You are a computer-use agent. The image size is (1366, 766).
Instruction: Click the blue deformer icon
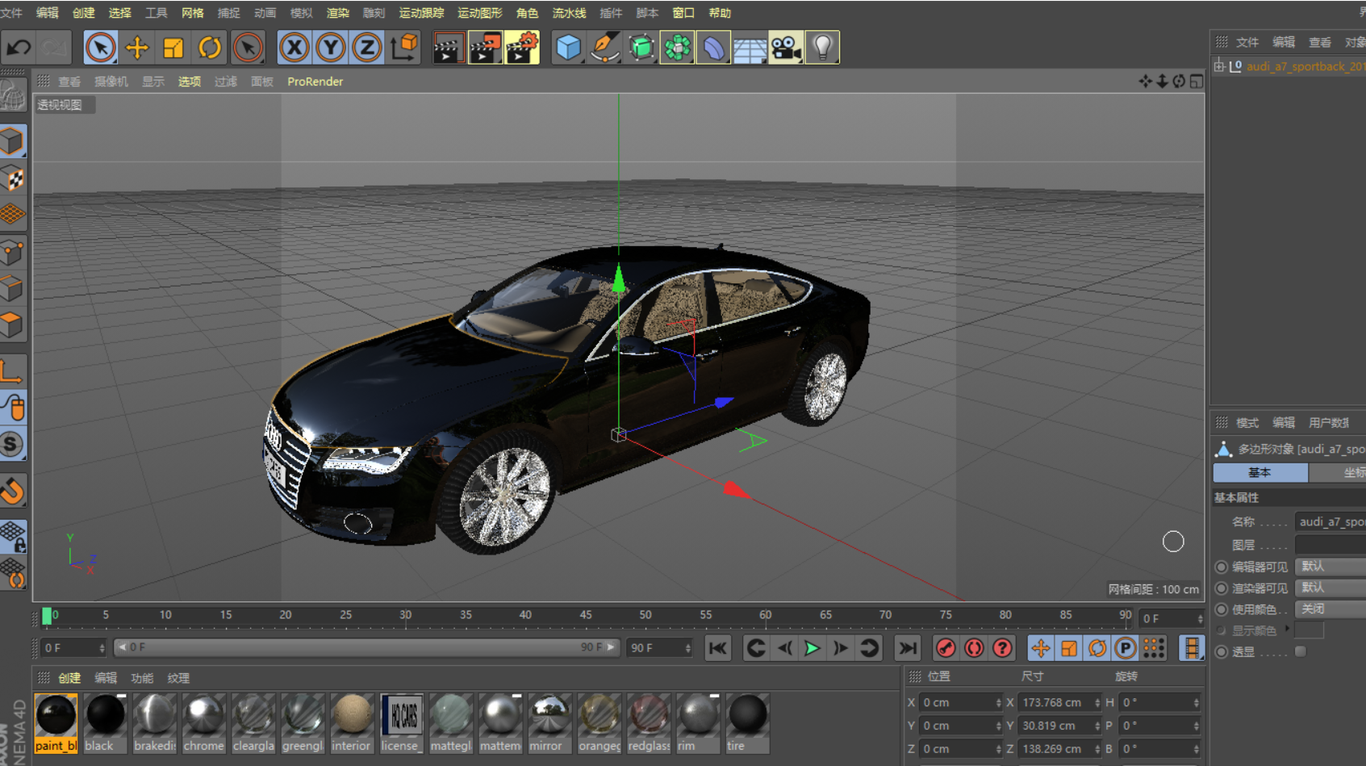click(713, 47)
